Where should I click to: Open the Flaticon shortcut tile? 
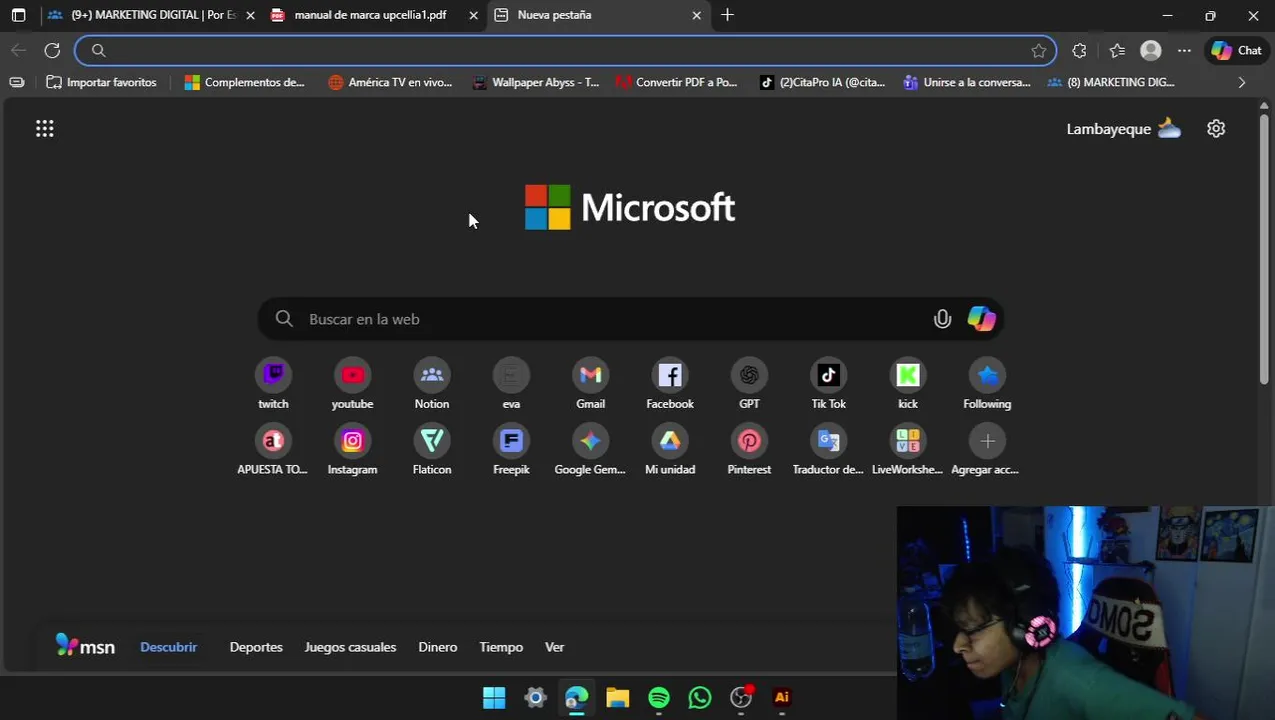tap(432, 450)
